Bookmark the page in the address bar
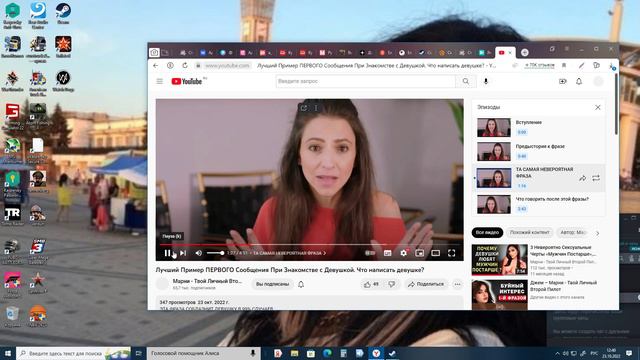Image resolution: width=640 pixels, height=360 pixels. click(x=564, y=65)
